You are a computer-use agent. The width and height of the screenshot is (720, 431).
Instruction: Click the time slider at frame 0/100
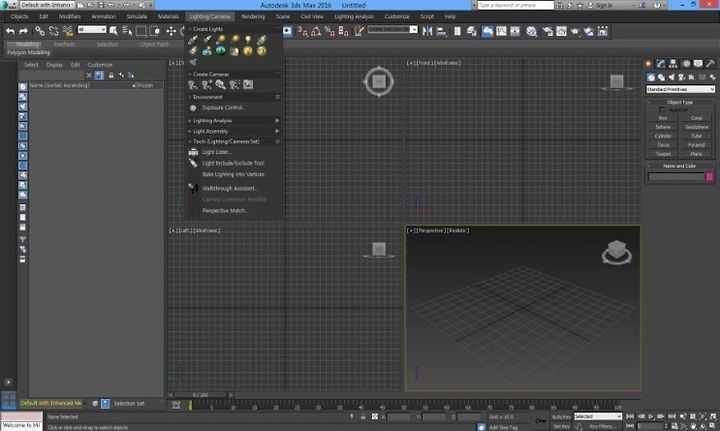coord(200,395)
